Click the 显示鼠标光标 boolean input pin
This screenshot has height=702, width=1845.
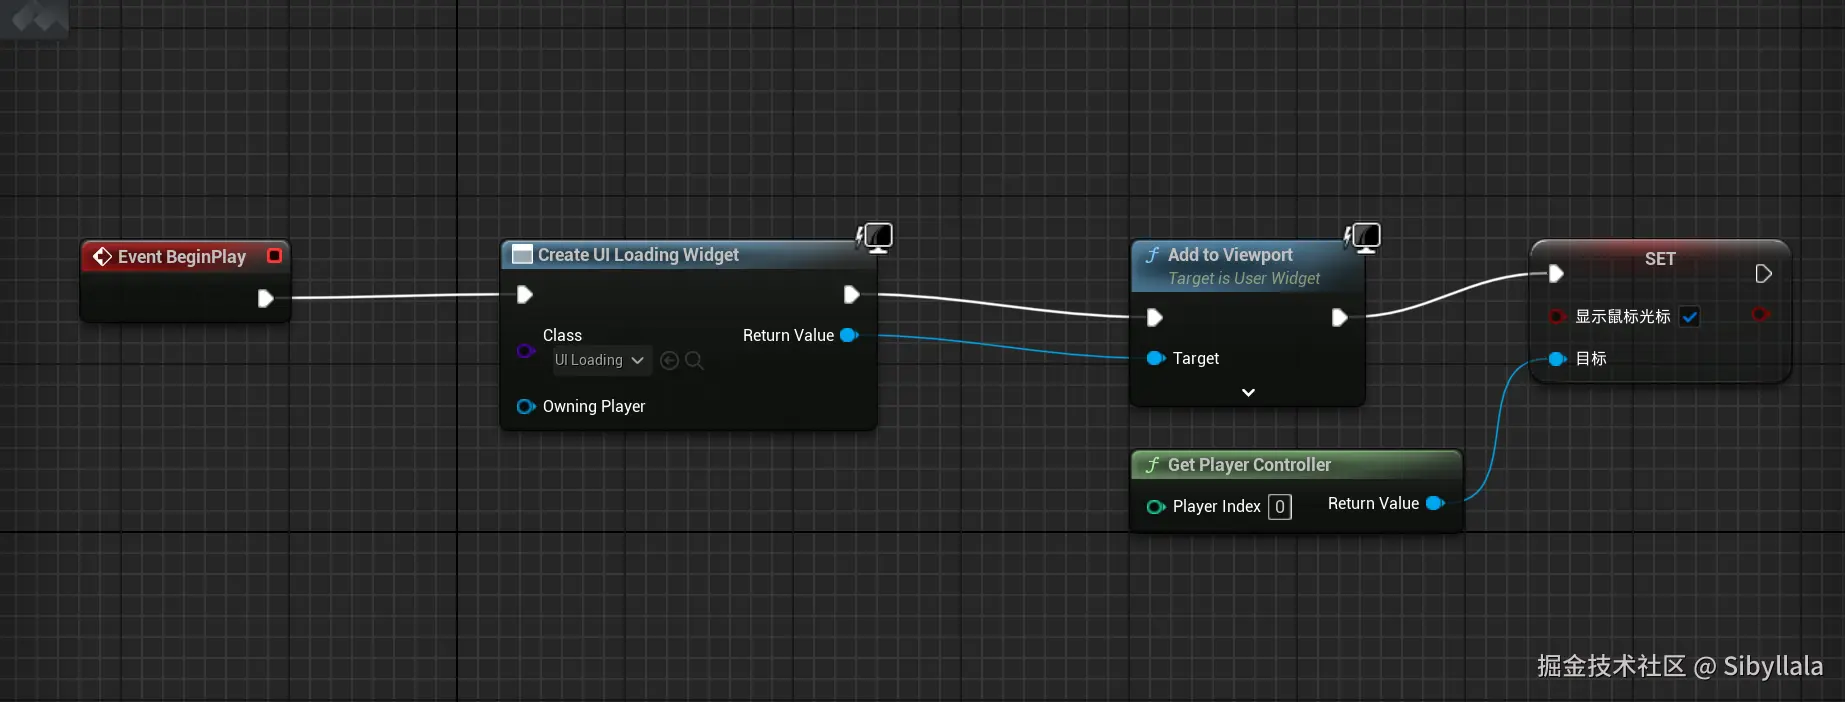[x=1557, y=316]
